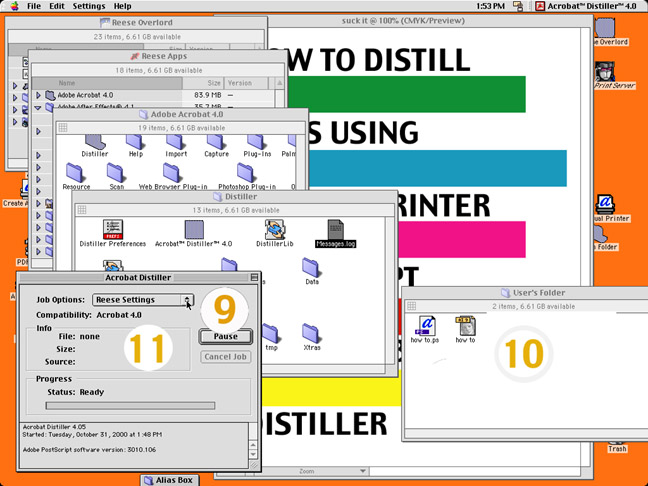This screenshot has height=486, width=648.
Task: Click the Distiller progress bar
Action: (x=130, y=405)
